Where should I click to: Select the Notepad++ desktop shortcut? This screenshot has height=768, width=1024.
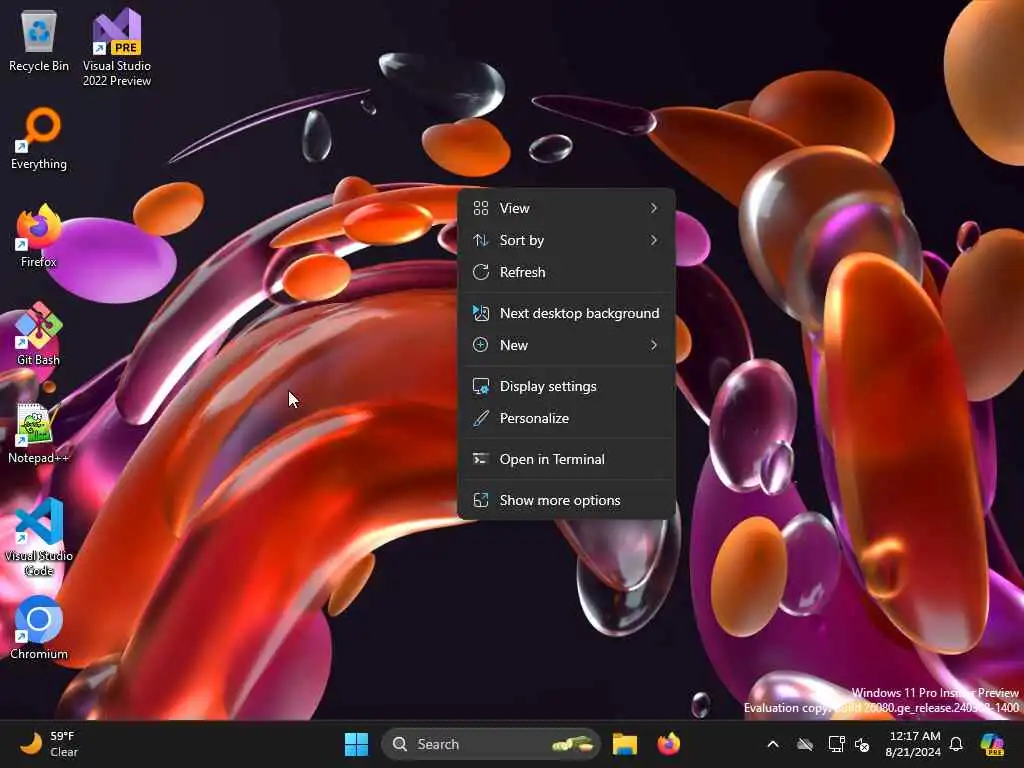tap(39, 433)
